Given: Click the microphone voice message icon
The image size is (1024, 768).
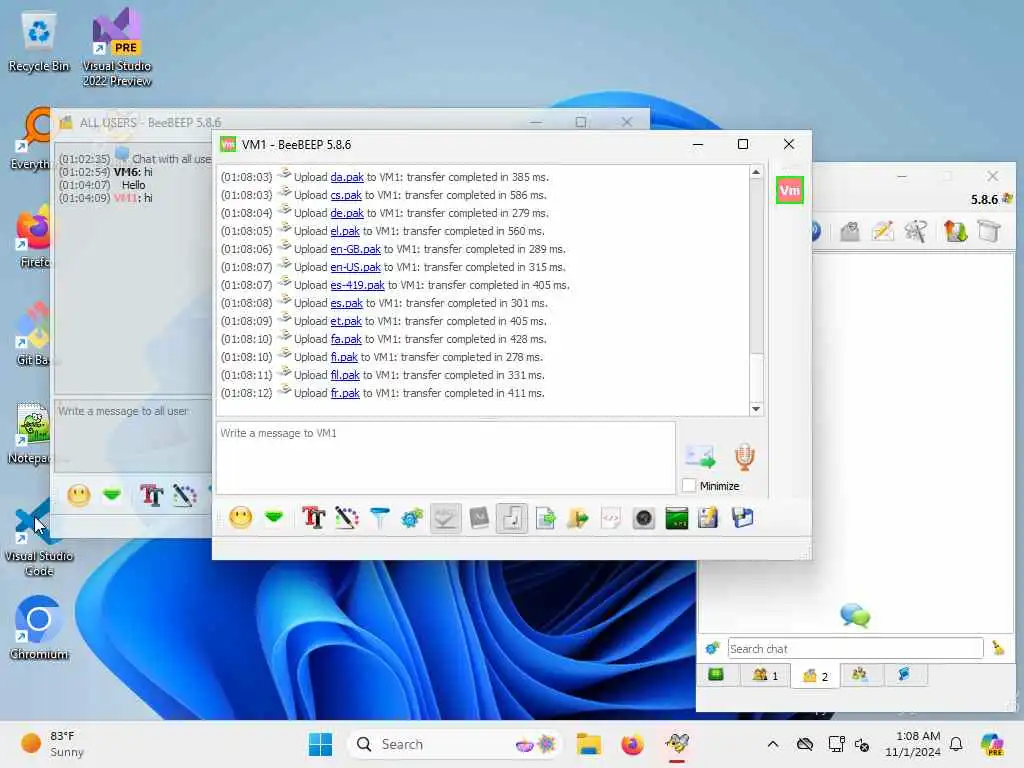Looking at the screenshot, I should [x=744, y=456].
